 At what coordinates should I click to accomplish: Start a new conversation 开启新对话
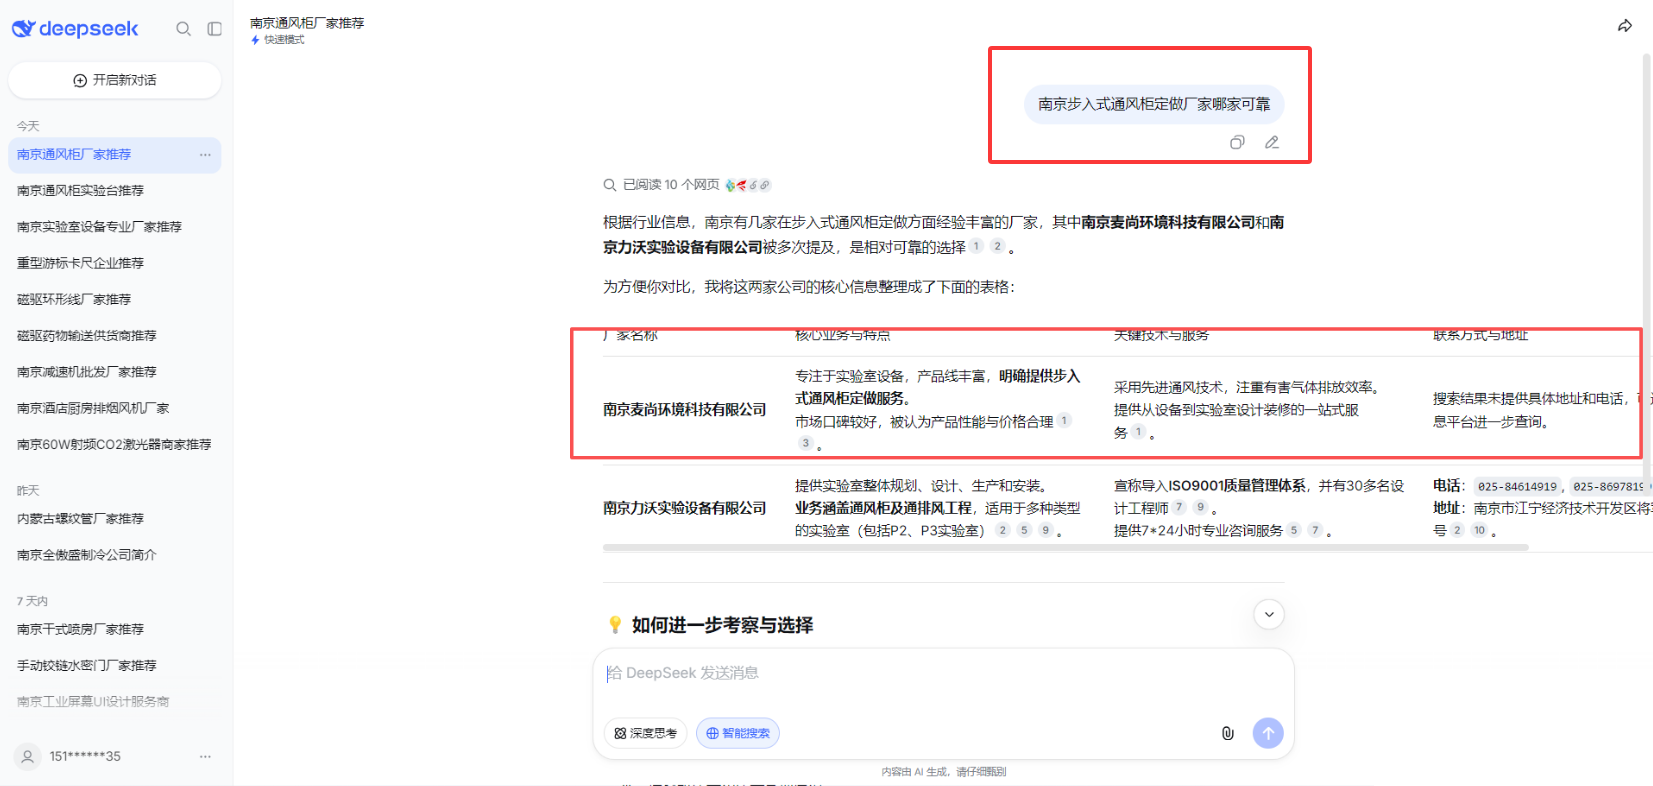(114, 80)
